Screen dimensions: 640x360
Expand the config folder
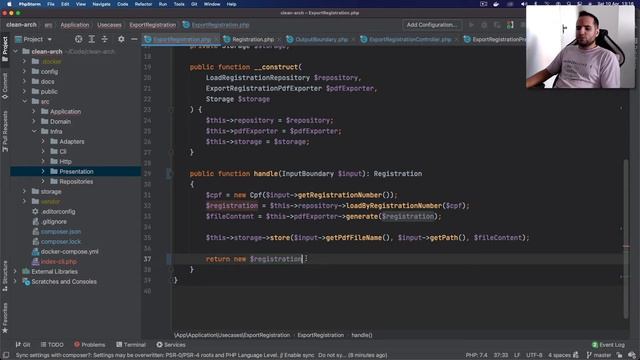(24, 71)
